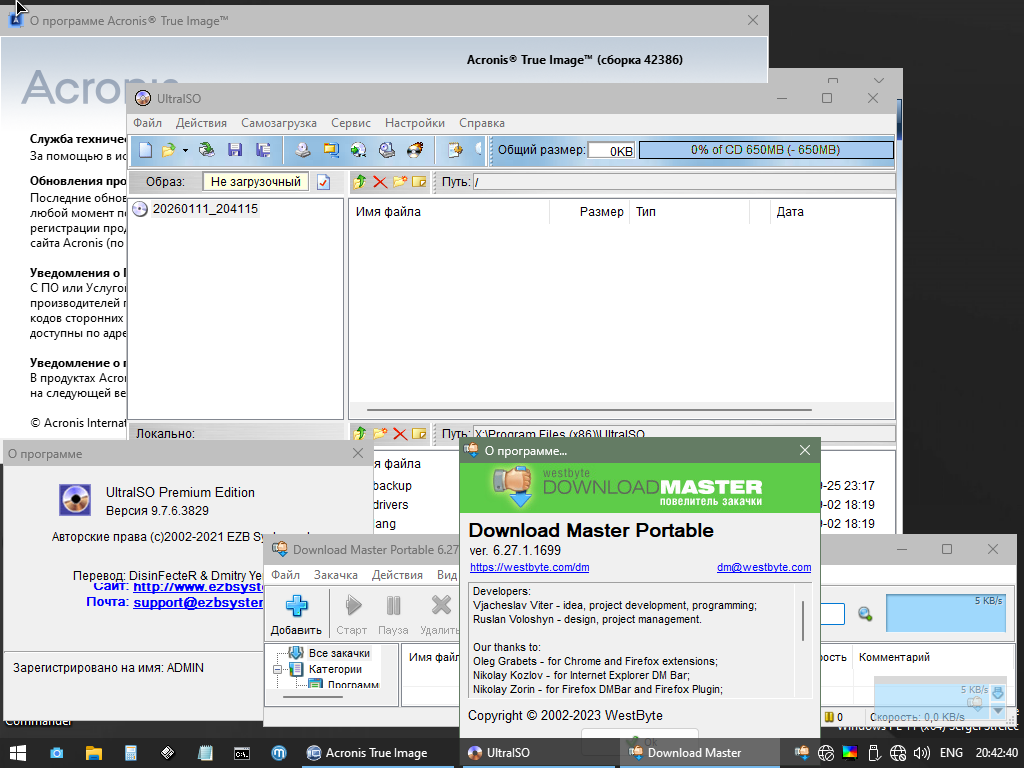The image size is (1024, 768).
Task: Click the drivers folder in local list
Action: point(391,505)
